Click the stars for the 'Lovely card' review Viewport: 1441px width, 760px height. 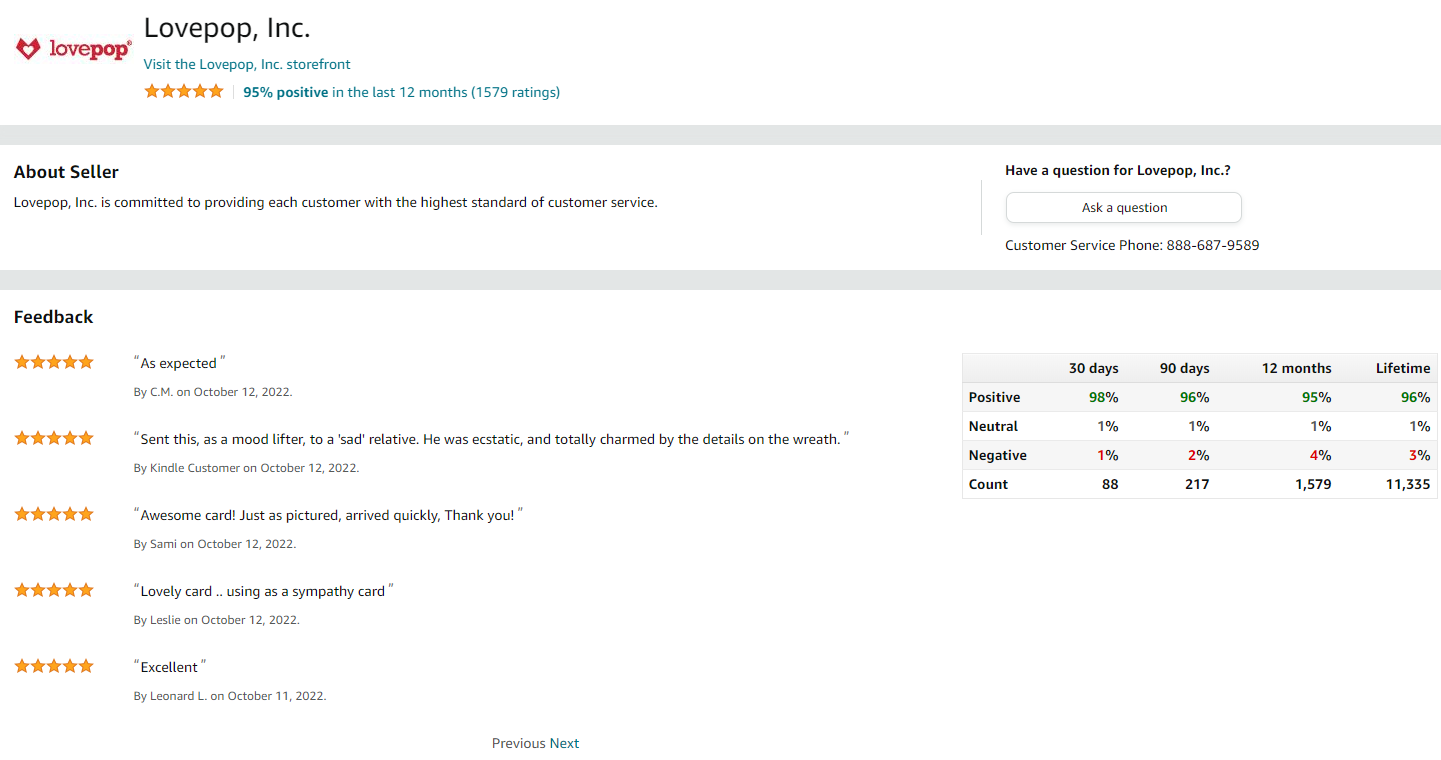coord(54,590)
